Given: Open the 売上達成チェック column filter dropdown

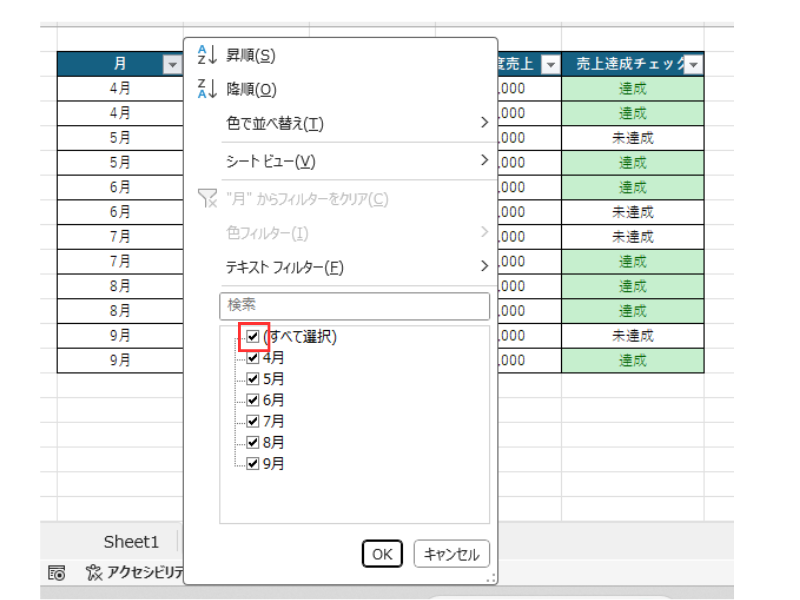Looking at the screenshot, I should tap(692, 65).
